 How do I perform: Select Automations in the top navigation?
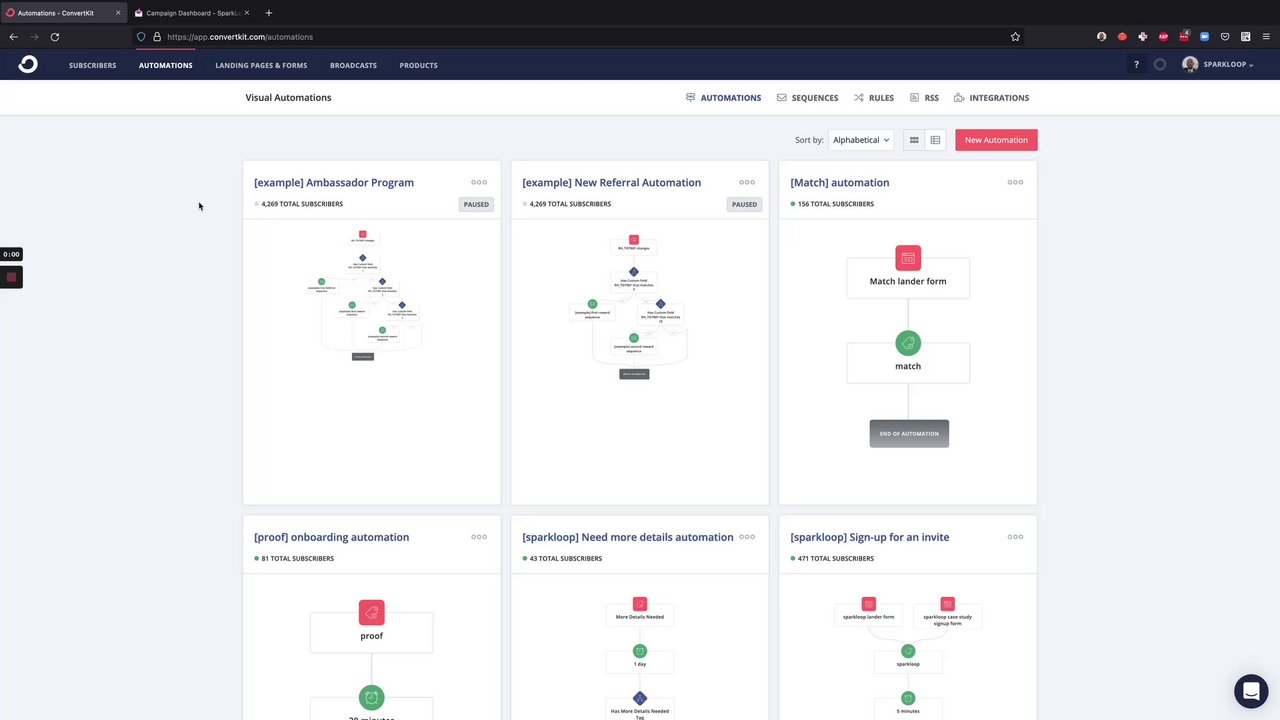tap(165, 65)
